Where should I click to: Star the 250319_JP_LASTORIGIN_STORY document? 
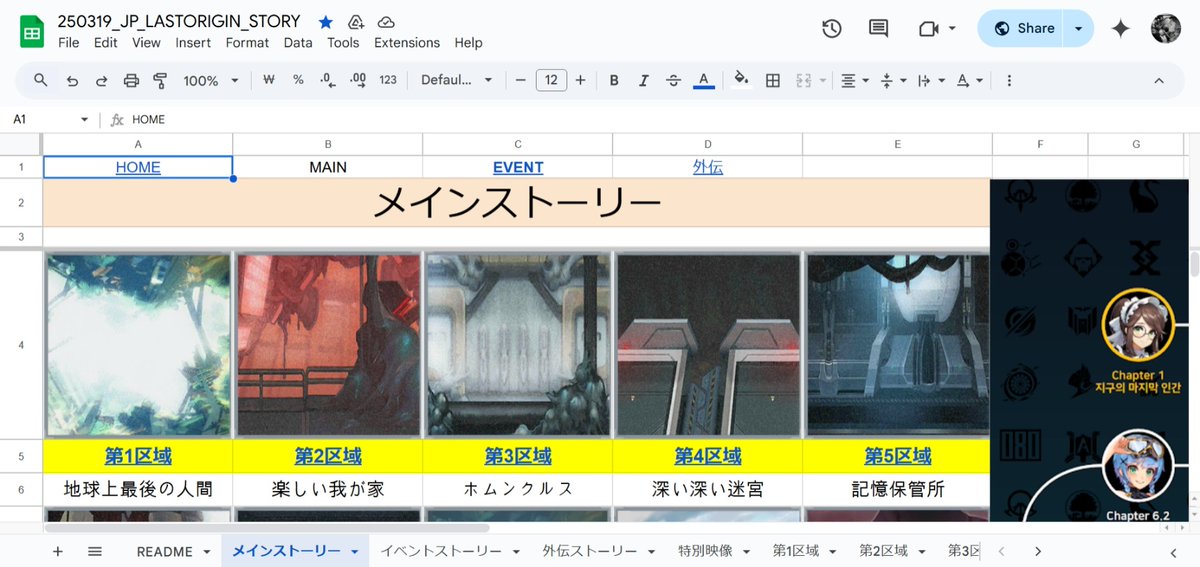(326, 22)
